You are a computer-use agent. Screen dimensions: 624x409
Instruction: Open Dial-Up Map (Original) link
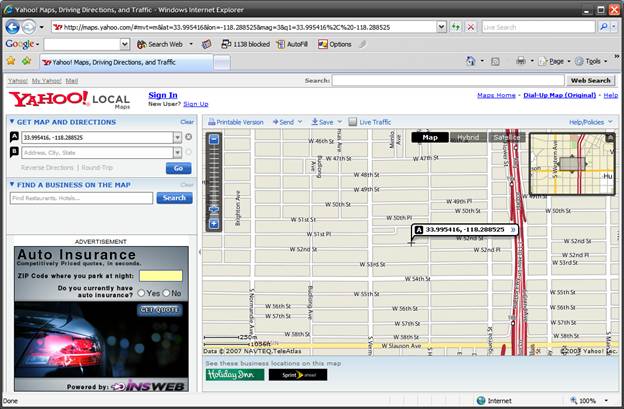click(x=560, y=95)
